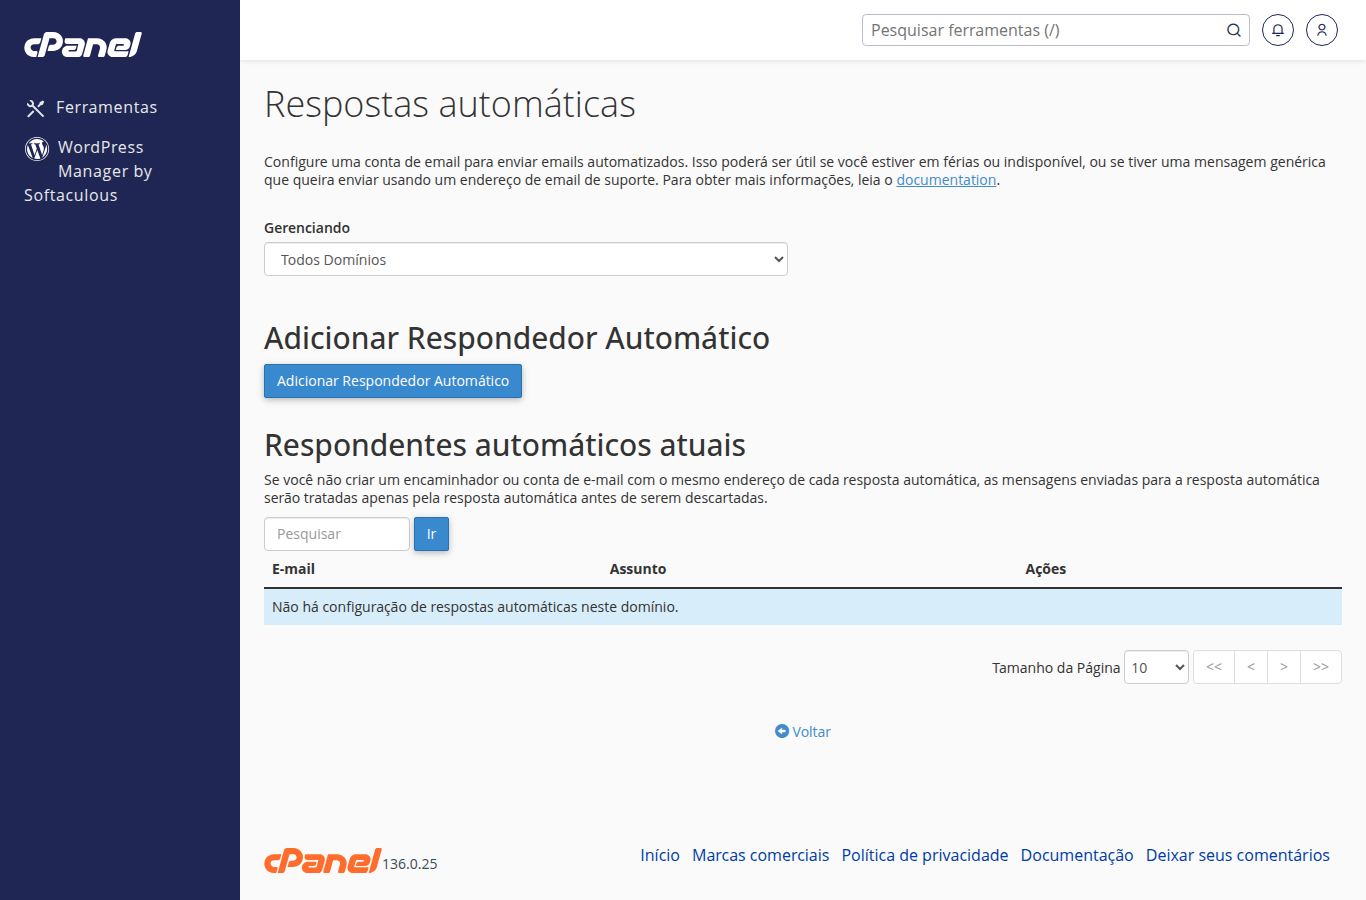Click the Ações column header
Image resolution: width=1366 pixels, height=900 pixels.
(1046, 569)
